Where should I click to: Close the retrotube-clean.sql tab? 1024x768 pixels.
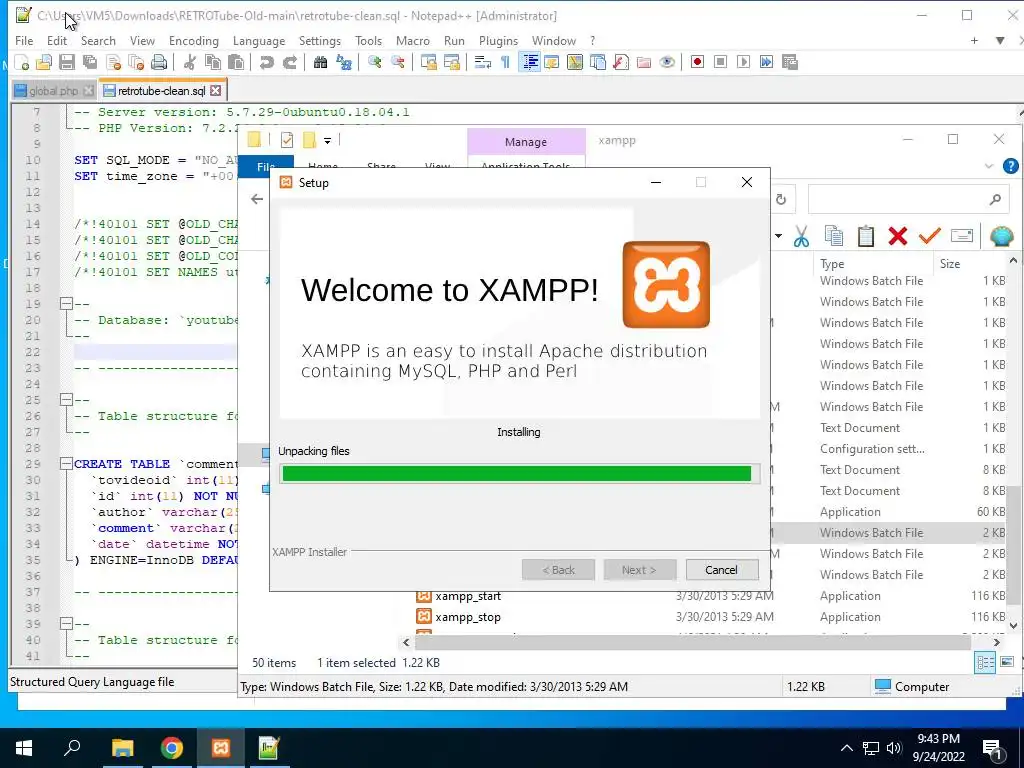pos(216,91)
